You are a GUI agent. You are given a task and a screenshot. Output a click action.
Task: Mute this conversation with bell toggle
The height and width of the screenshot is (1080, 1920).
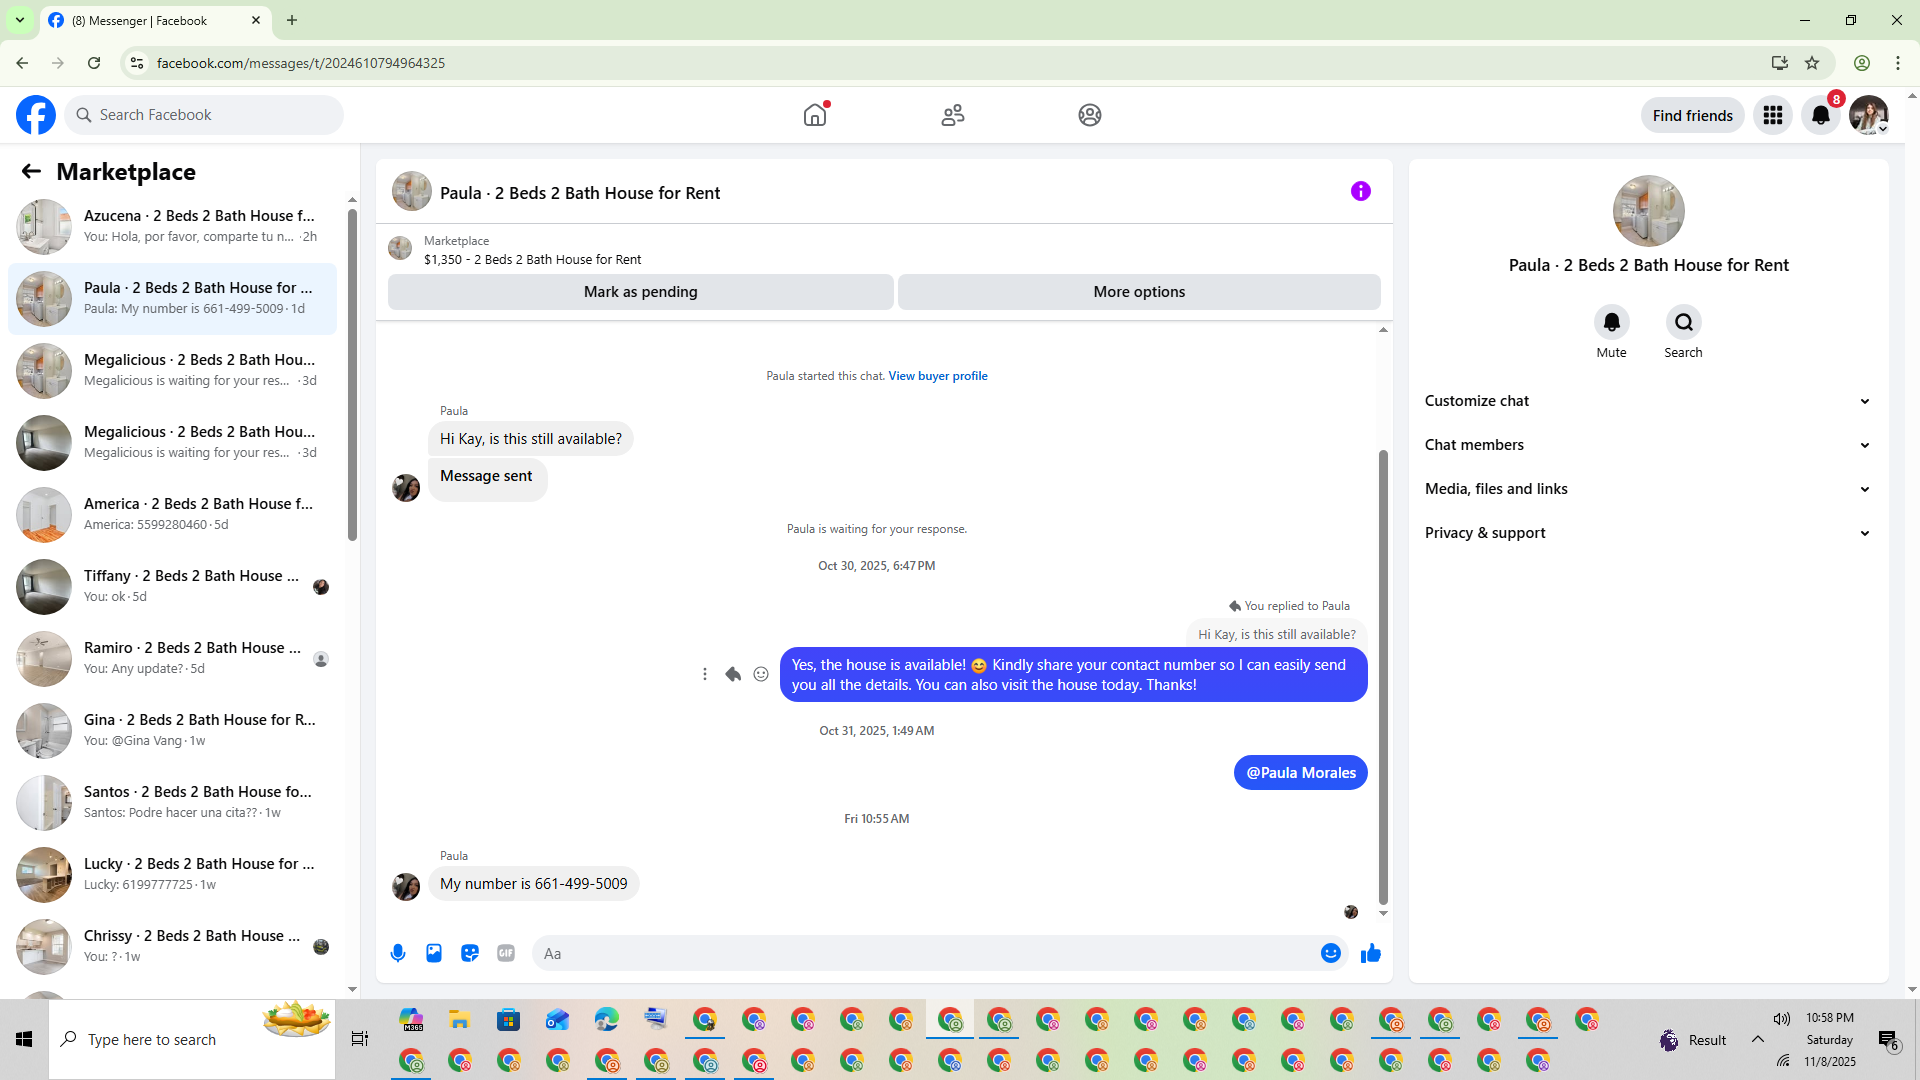1611,322
